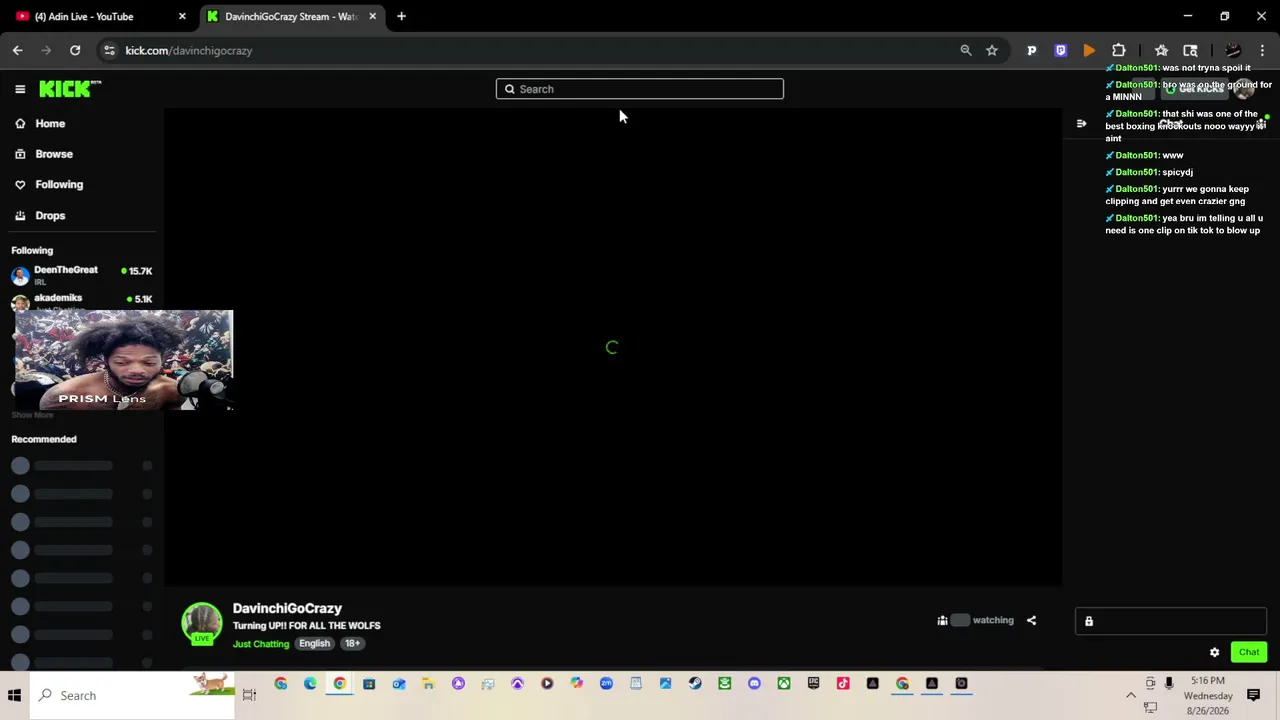Screen dimensions: 1280x720
Task: Open akademiks' followed channel
Action: tap(82, 301)
